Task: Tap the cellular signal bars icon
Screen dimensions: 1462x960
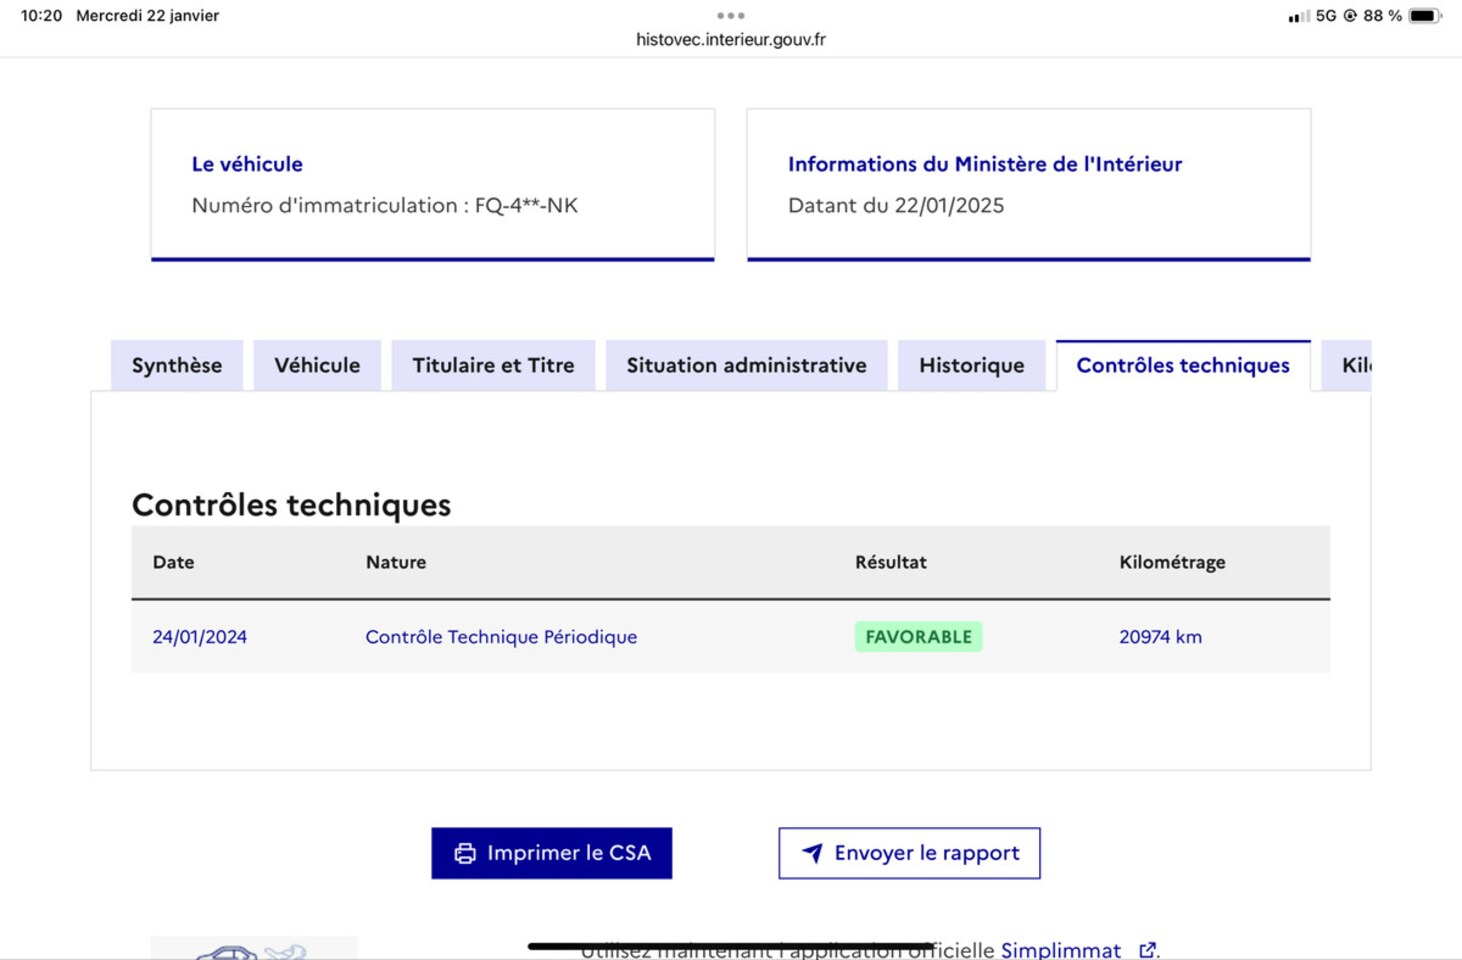Action: [x=1298, y=16]
